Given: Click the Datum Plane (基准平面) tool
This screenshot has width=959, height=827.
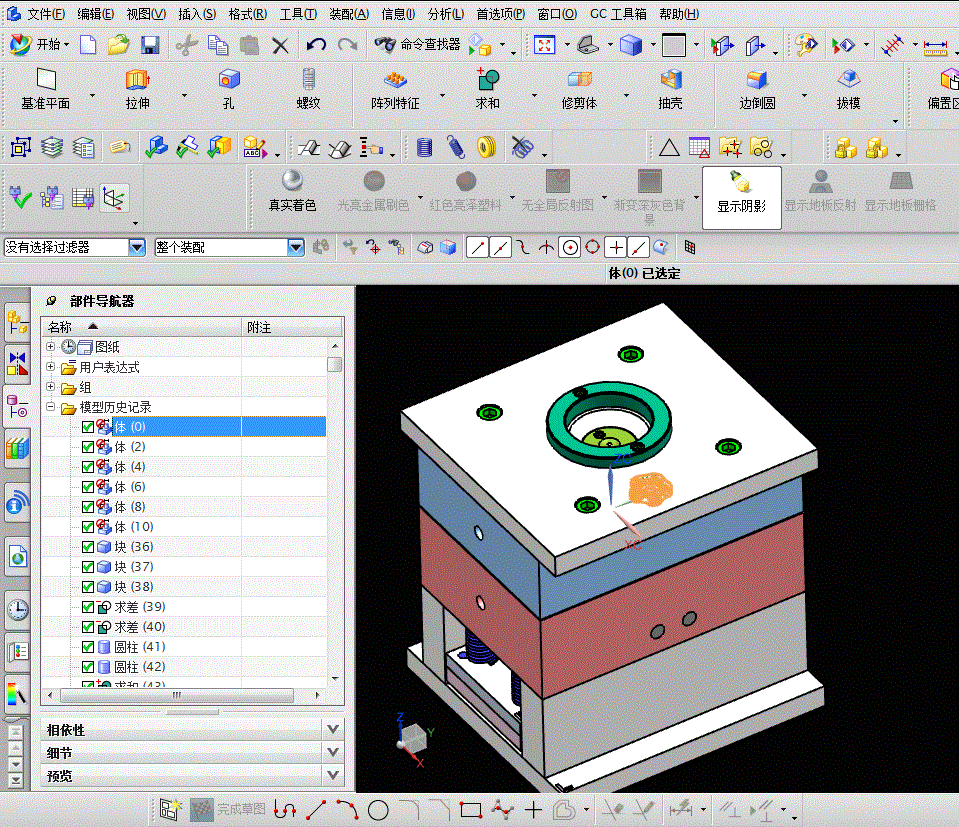Looking at the screenshot, I should coord(46,90).
